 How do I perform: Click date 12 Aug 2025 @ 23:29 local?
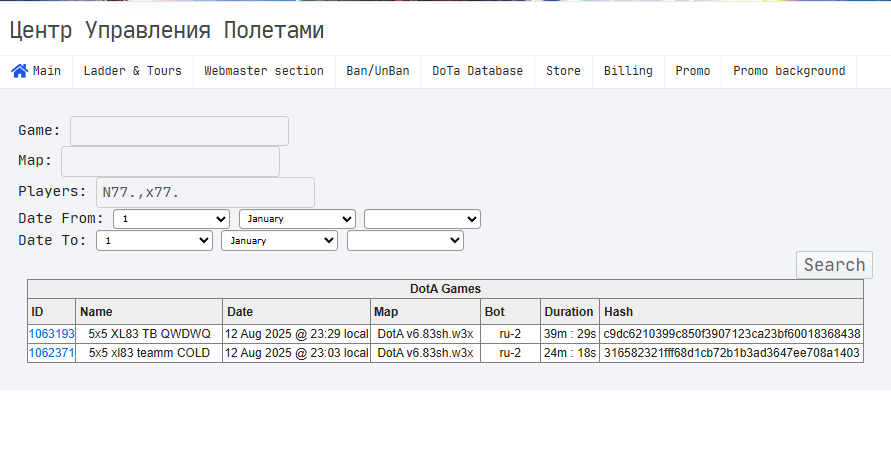coord(297,334)
